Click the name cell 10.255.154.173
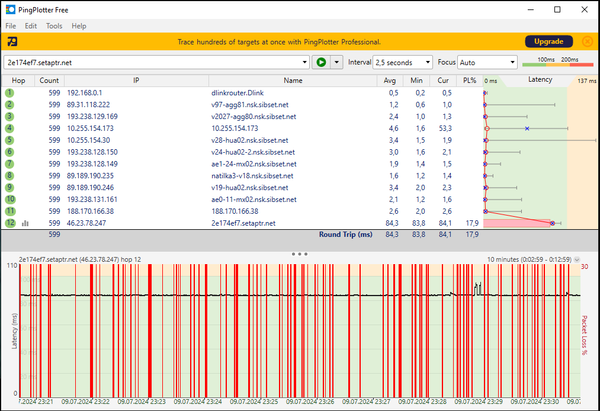This screenshot has width=600, height=411. point(235,128)
